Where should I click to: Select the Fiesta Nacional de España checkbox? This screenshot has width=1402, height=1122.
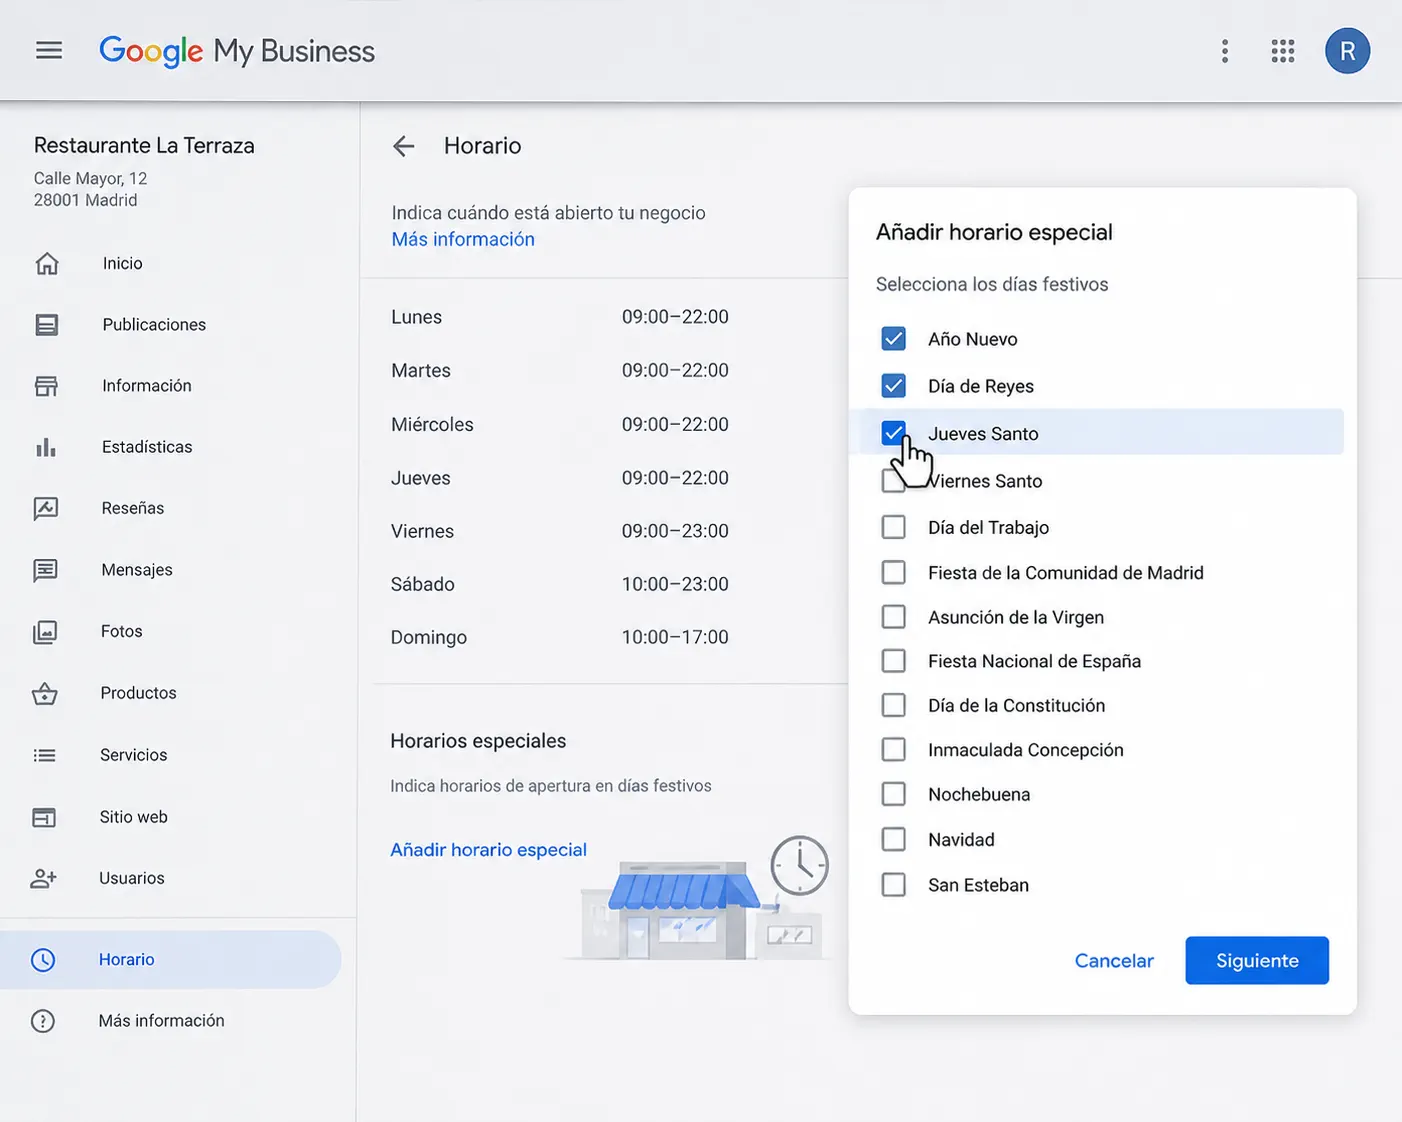pos(894,661)
